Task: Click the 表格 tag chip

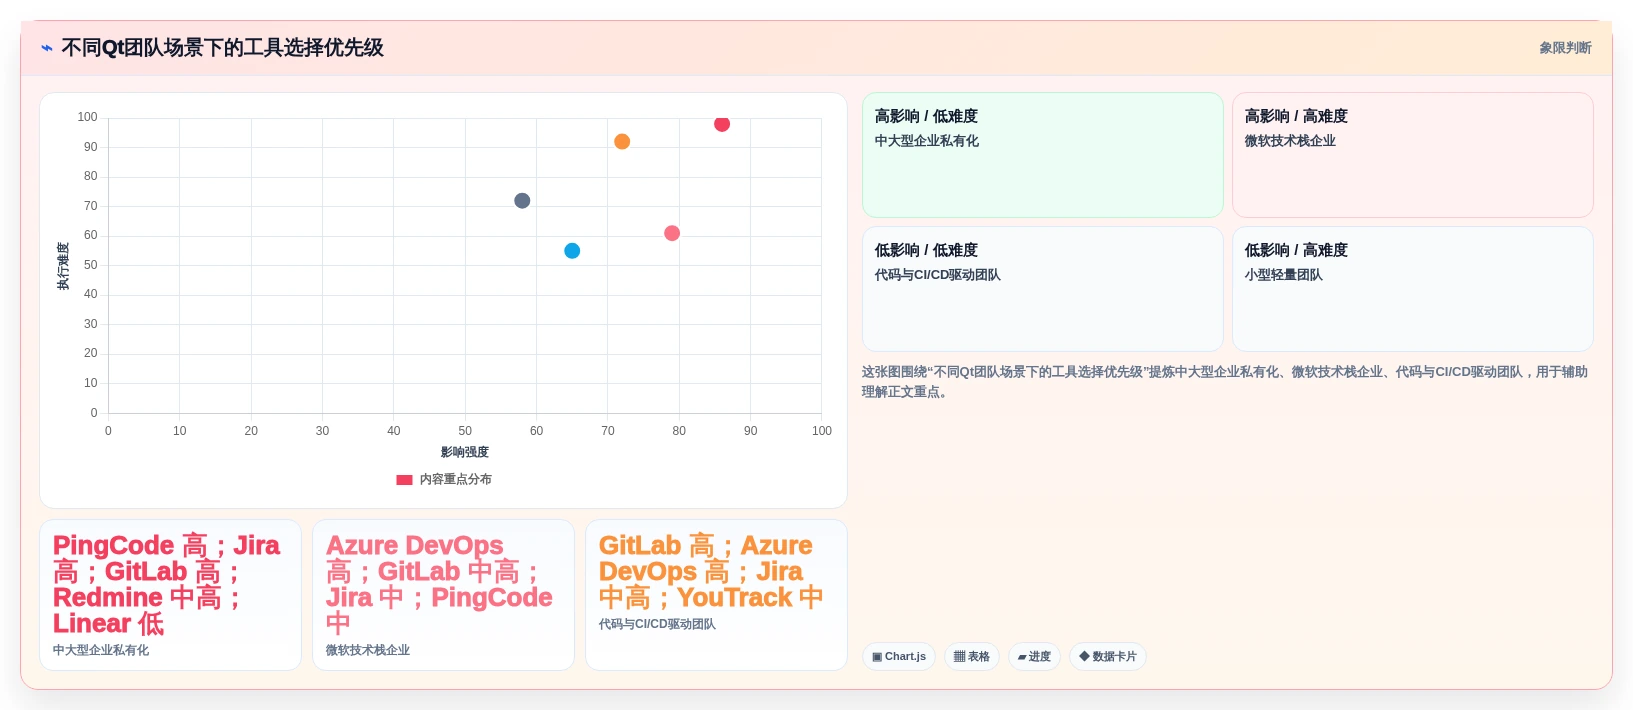Action: pyautogui.click(x=972, y=657)
